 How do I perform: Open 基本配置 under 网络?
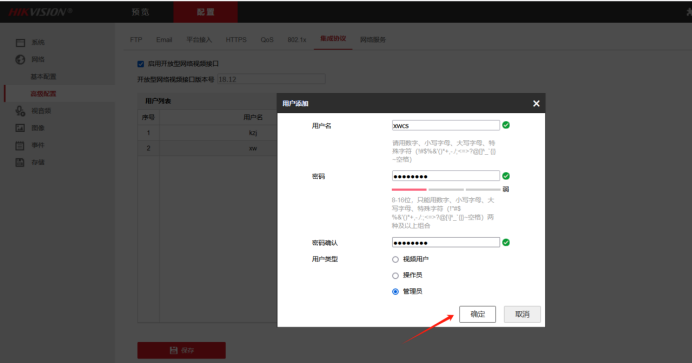click(43, 77)
